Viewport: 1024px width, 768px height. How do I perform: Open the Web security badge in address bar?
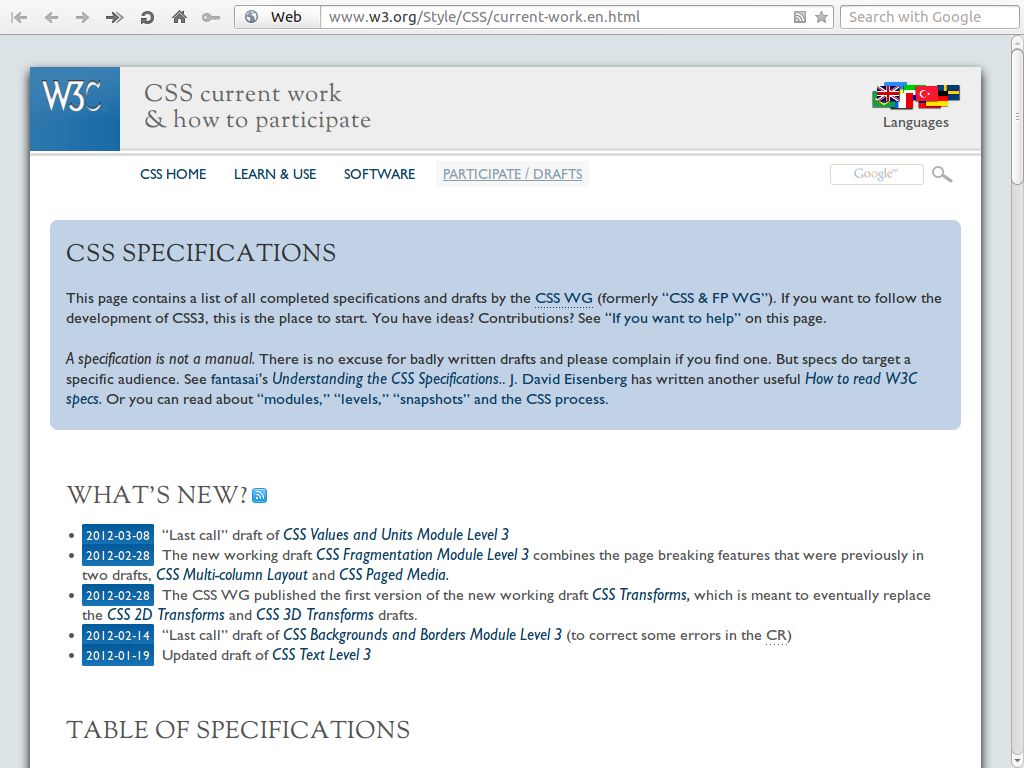pyautogui.click(x=276, y=17)
